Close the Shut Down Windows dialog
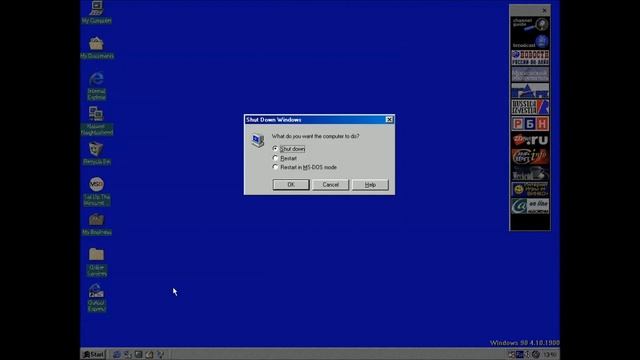Viewport: 640px width, 360px height. pos(389,120)
